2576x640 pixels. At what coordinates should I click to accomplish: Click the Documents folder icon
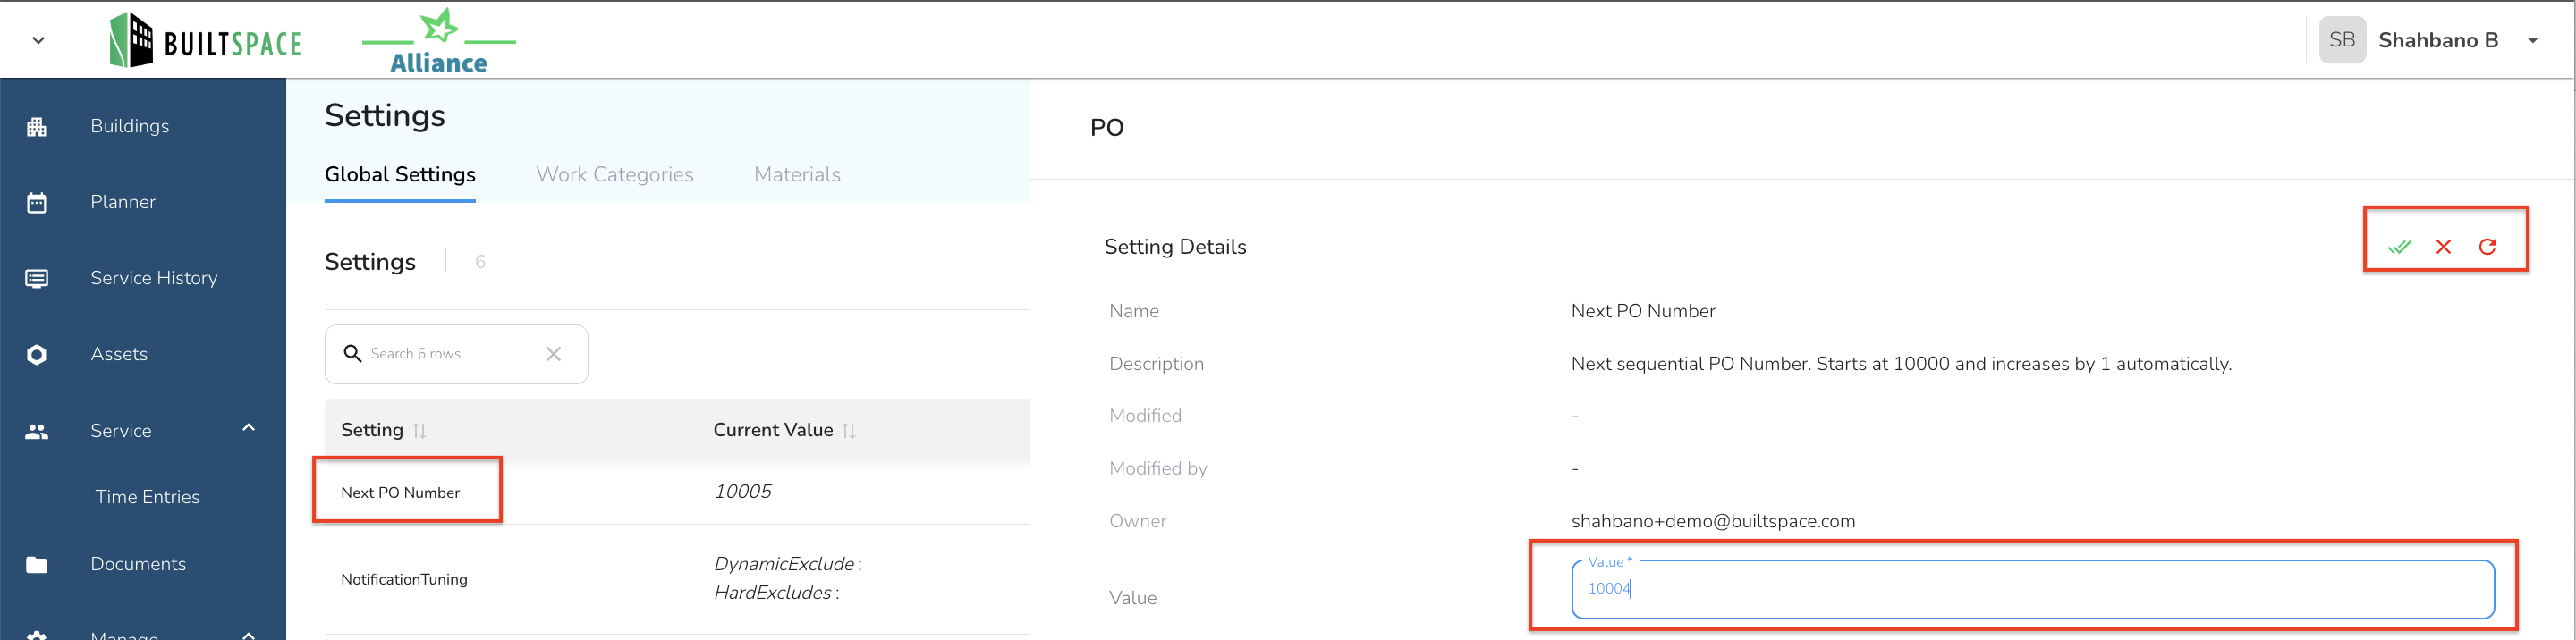click(37, 565)
